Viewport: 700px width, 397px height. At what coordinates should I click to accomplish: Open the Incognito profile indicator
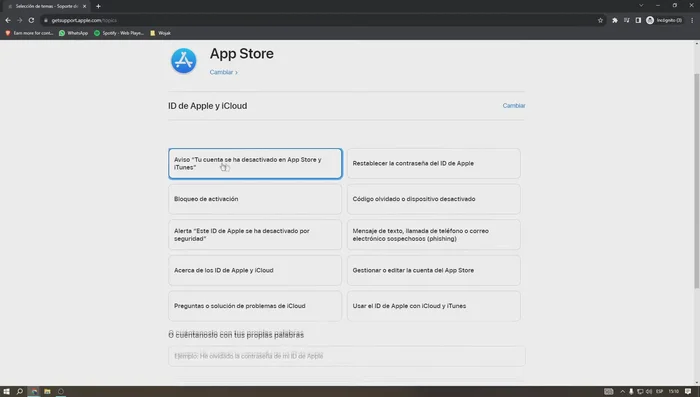tap(664, 20)
